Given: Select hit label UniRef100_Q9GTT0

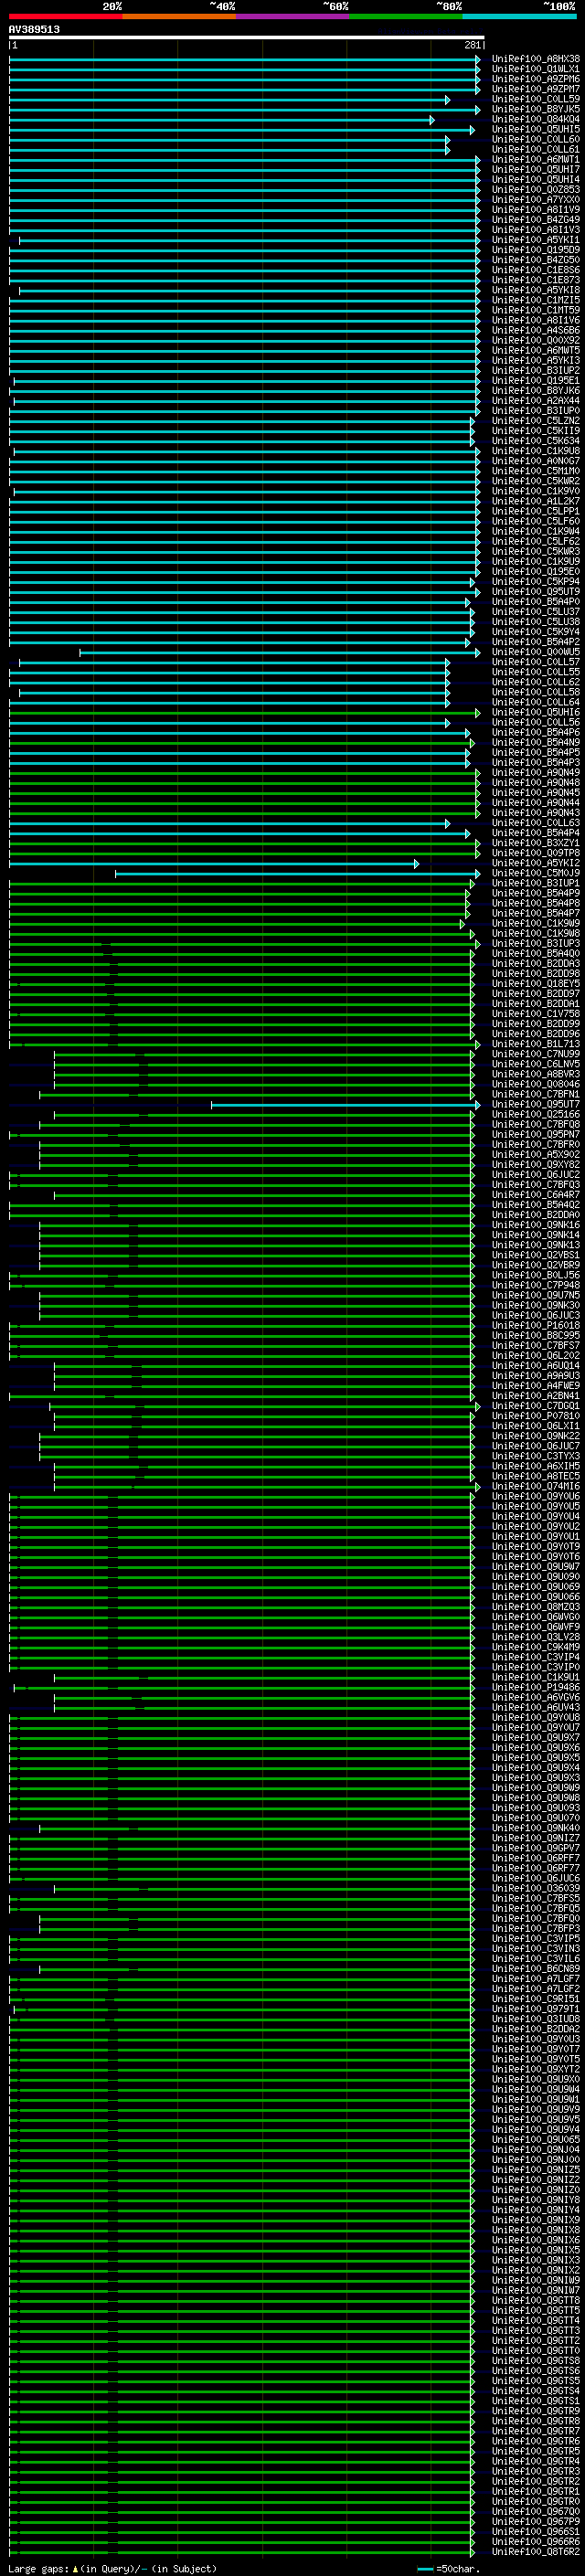Looking at the screenshot, I should click(x=536, y=2350).
